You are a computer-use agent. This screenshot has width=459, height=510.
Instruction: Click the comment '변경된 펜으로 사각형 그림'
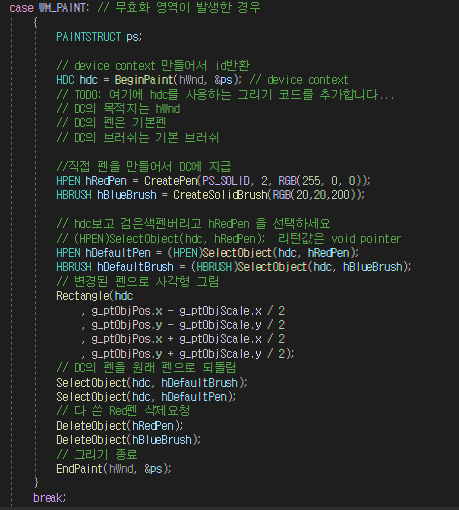(138, 281)
